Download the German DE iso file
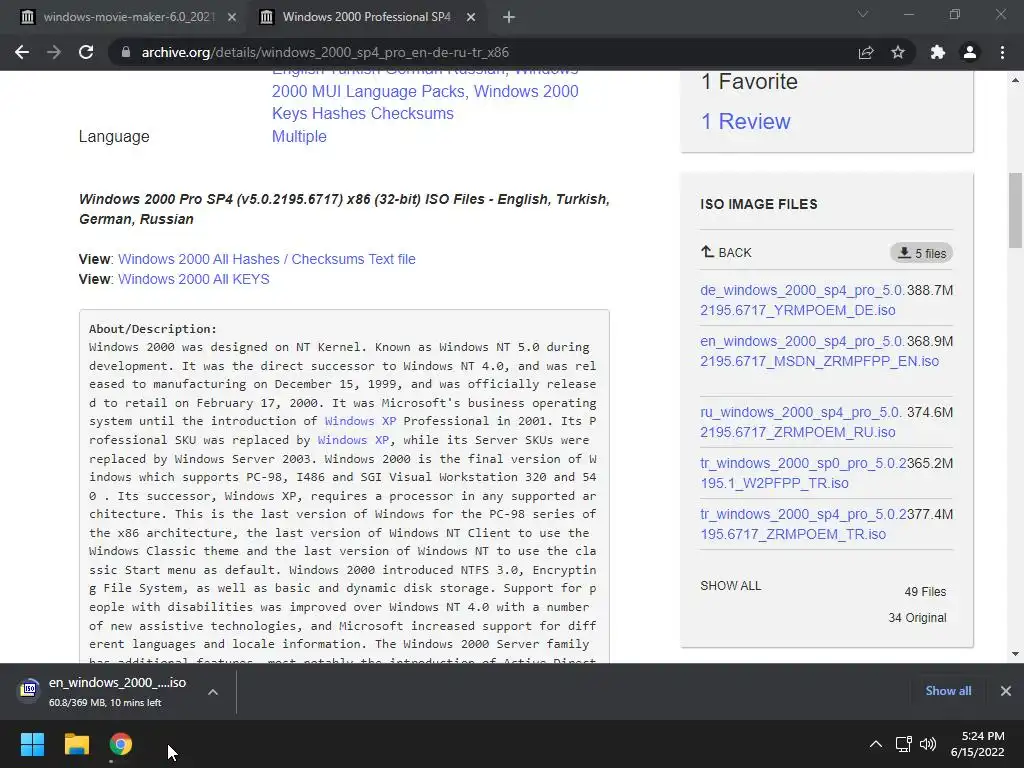Viewport: 1024px width, 768px height. (x=803, y=300)
